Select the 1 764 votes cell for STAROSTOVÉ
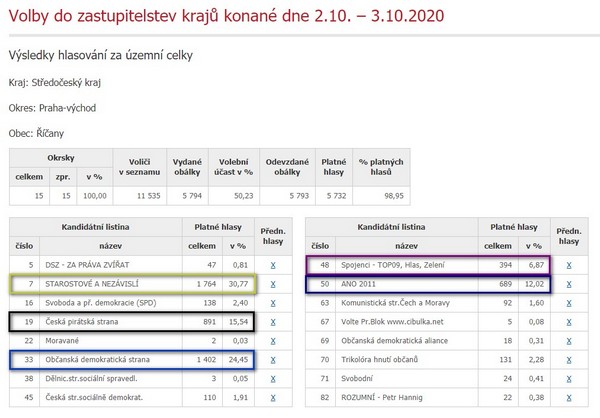Screen dimensions: 600x418 pos(199,286)
